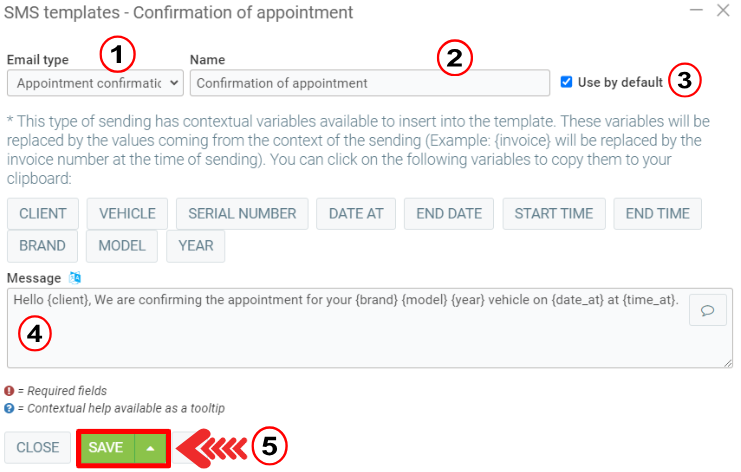Copy the CLIENT variable
The height and width of the screenshot is (472, 741).
point(42,213)
